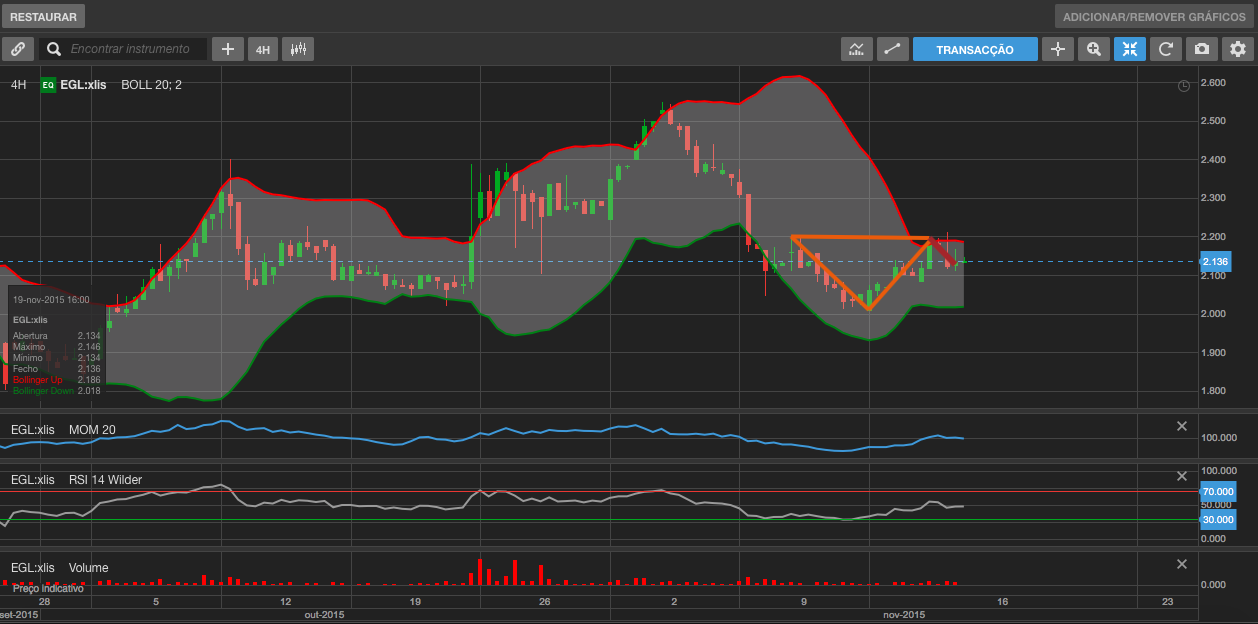
Task: Open the candlestick chart type menu
Action: (298, 49)
